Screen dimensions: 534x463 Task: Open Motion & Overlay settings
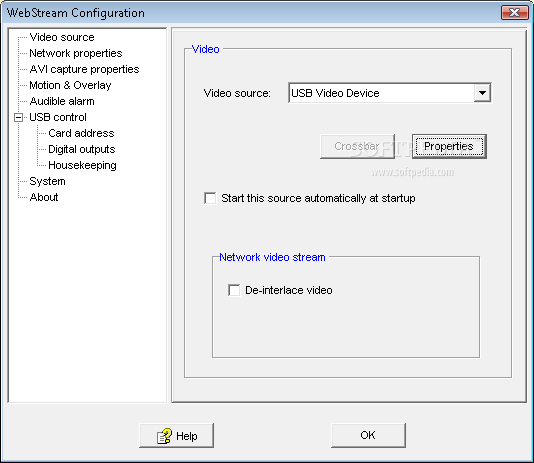(x=70, y=85)
